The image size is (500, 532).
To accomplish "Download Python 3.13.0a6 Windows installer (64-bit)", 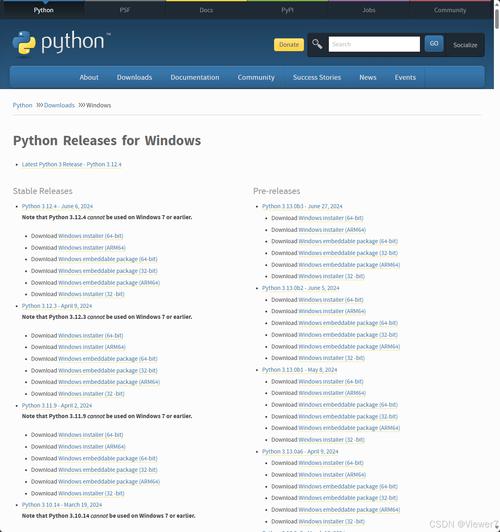I will [331, 463].
